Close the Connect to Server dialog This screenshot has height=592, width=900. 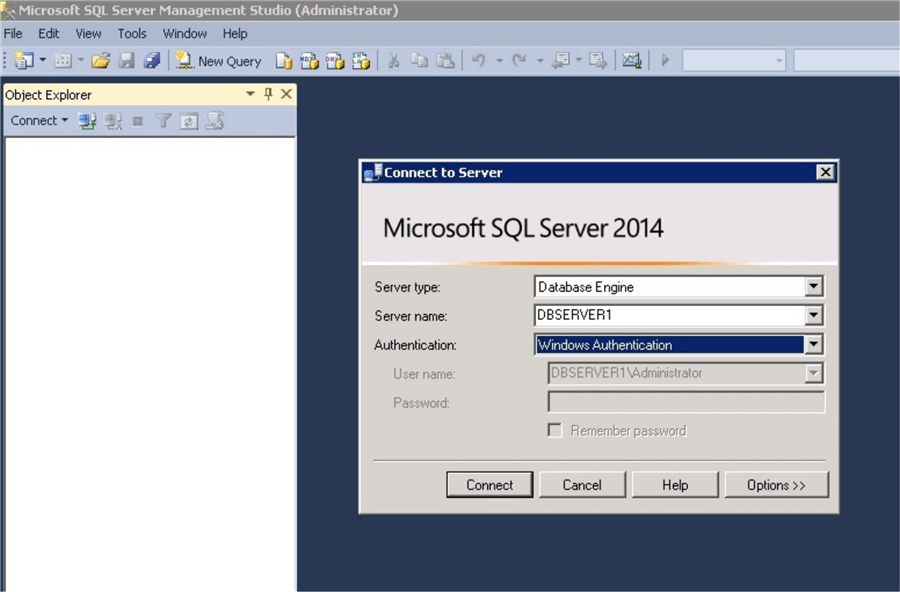coord(825,172)
